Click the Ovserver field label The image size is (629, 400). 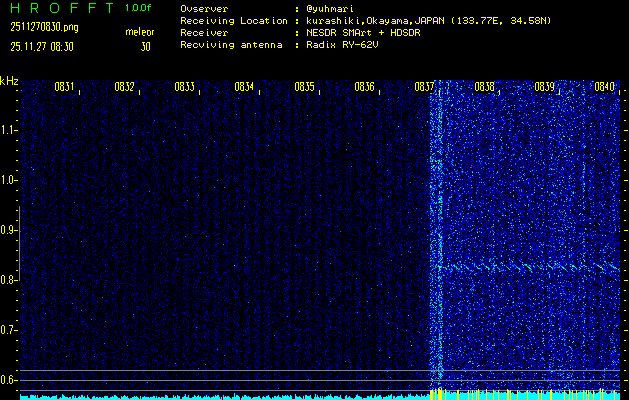[x=204, y=9]
